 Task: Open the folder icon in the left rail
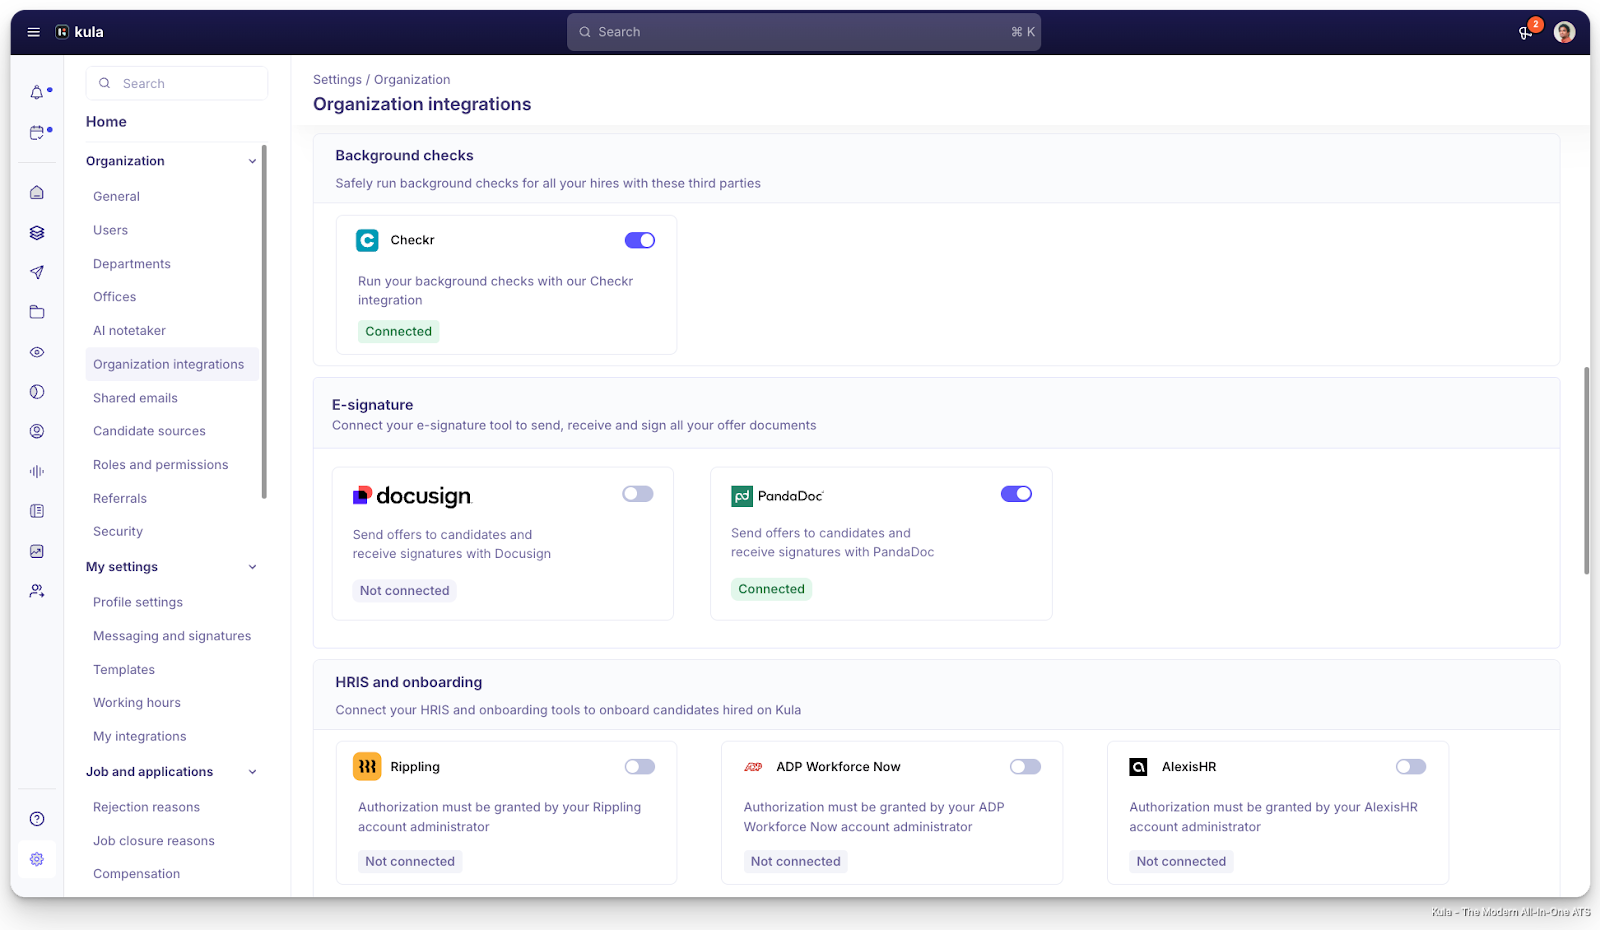point(37,312)
